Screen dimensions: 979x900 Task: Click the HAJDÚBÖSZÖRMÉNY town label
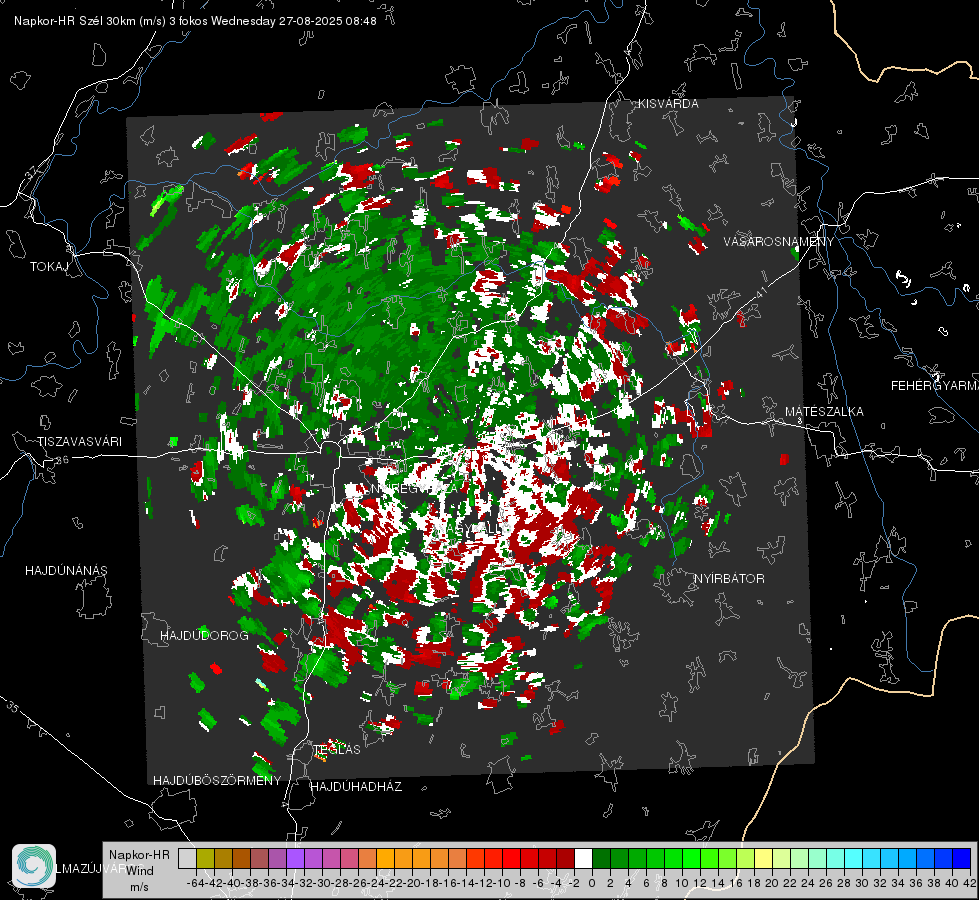[x=217, y=781]
